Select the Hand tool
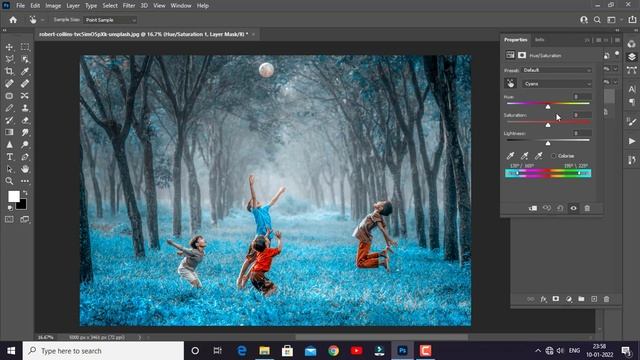This screenshot has height=360, width=640. click(25, 169)
